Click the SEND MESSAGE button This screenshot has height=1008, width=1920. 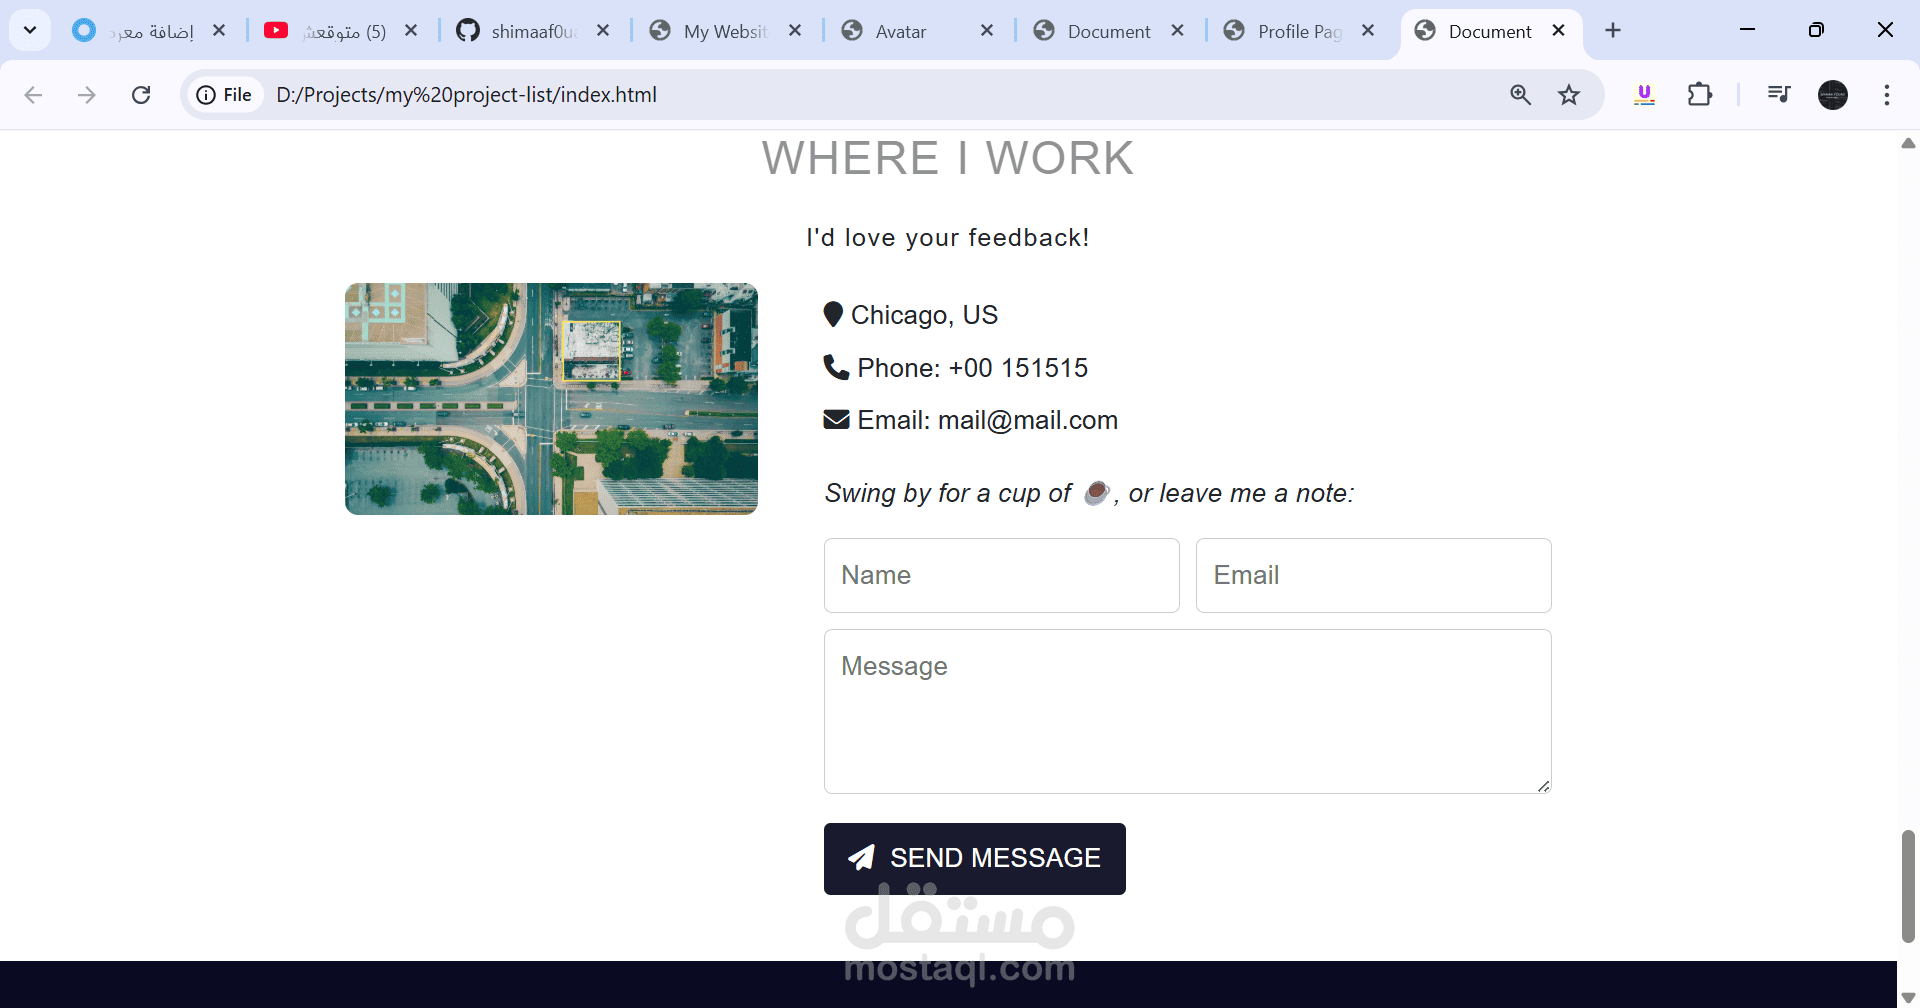point(974,859)
